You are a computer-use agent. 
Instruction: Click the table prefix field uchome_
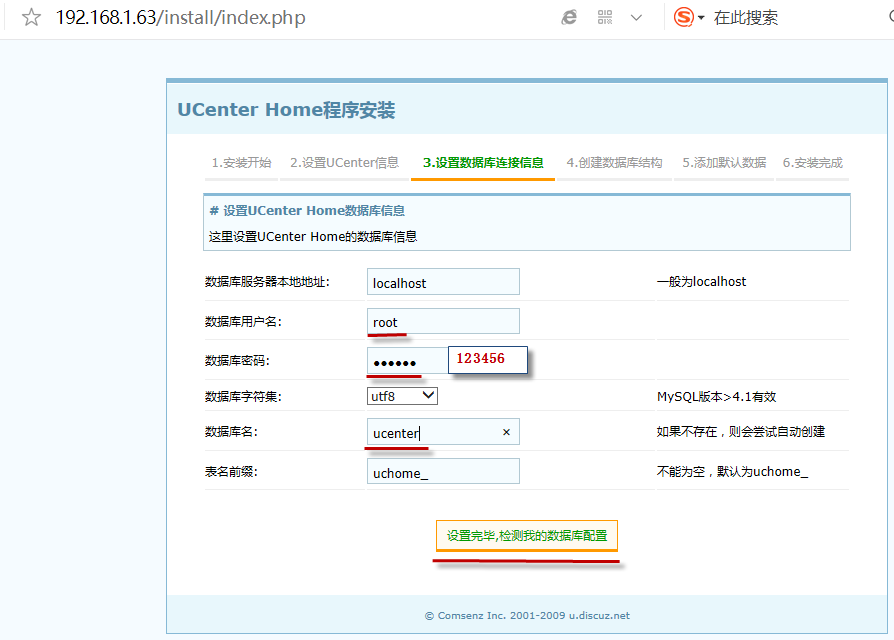click(443, 472)
